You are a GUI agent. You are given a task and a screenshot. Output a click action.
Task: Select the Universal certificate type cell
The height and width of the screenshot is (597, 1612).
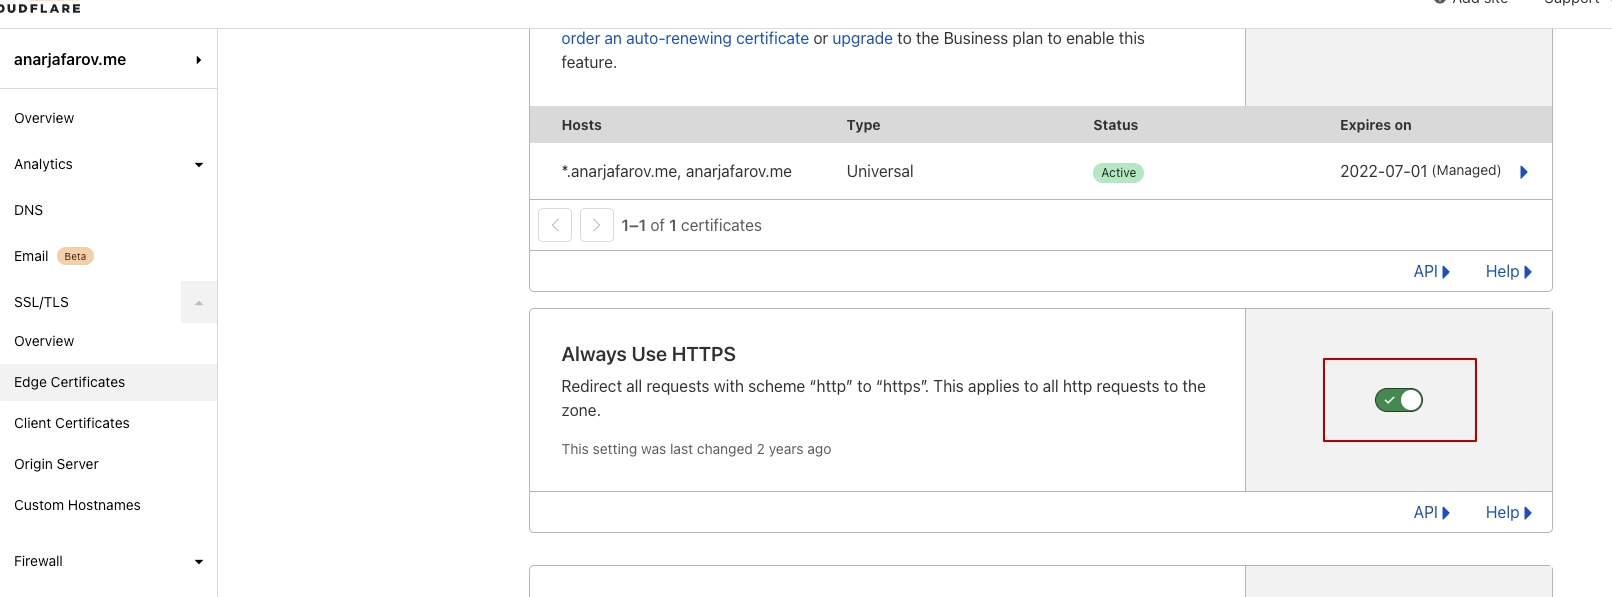pos(880,171)
